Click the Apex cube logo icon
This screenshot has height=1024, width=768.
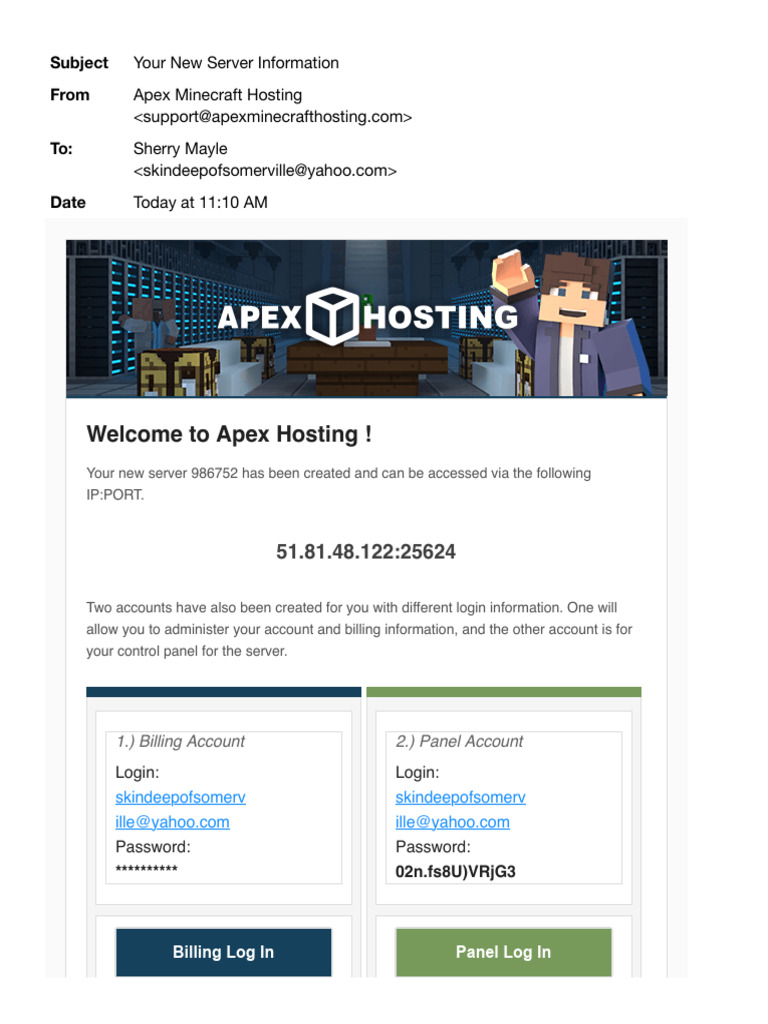(x=333, y=316)
